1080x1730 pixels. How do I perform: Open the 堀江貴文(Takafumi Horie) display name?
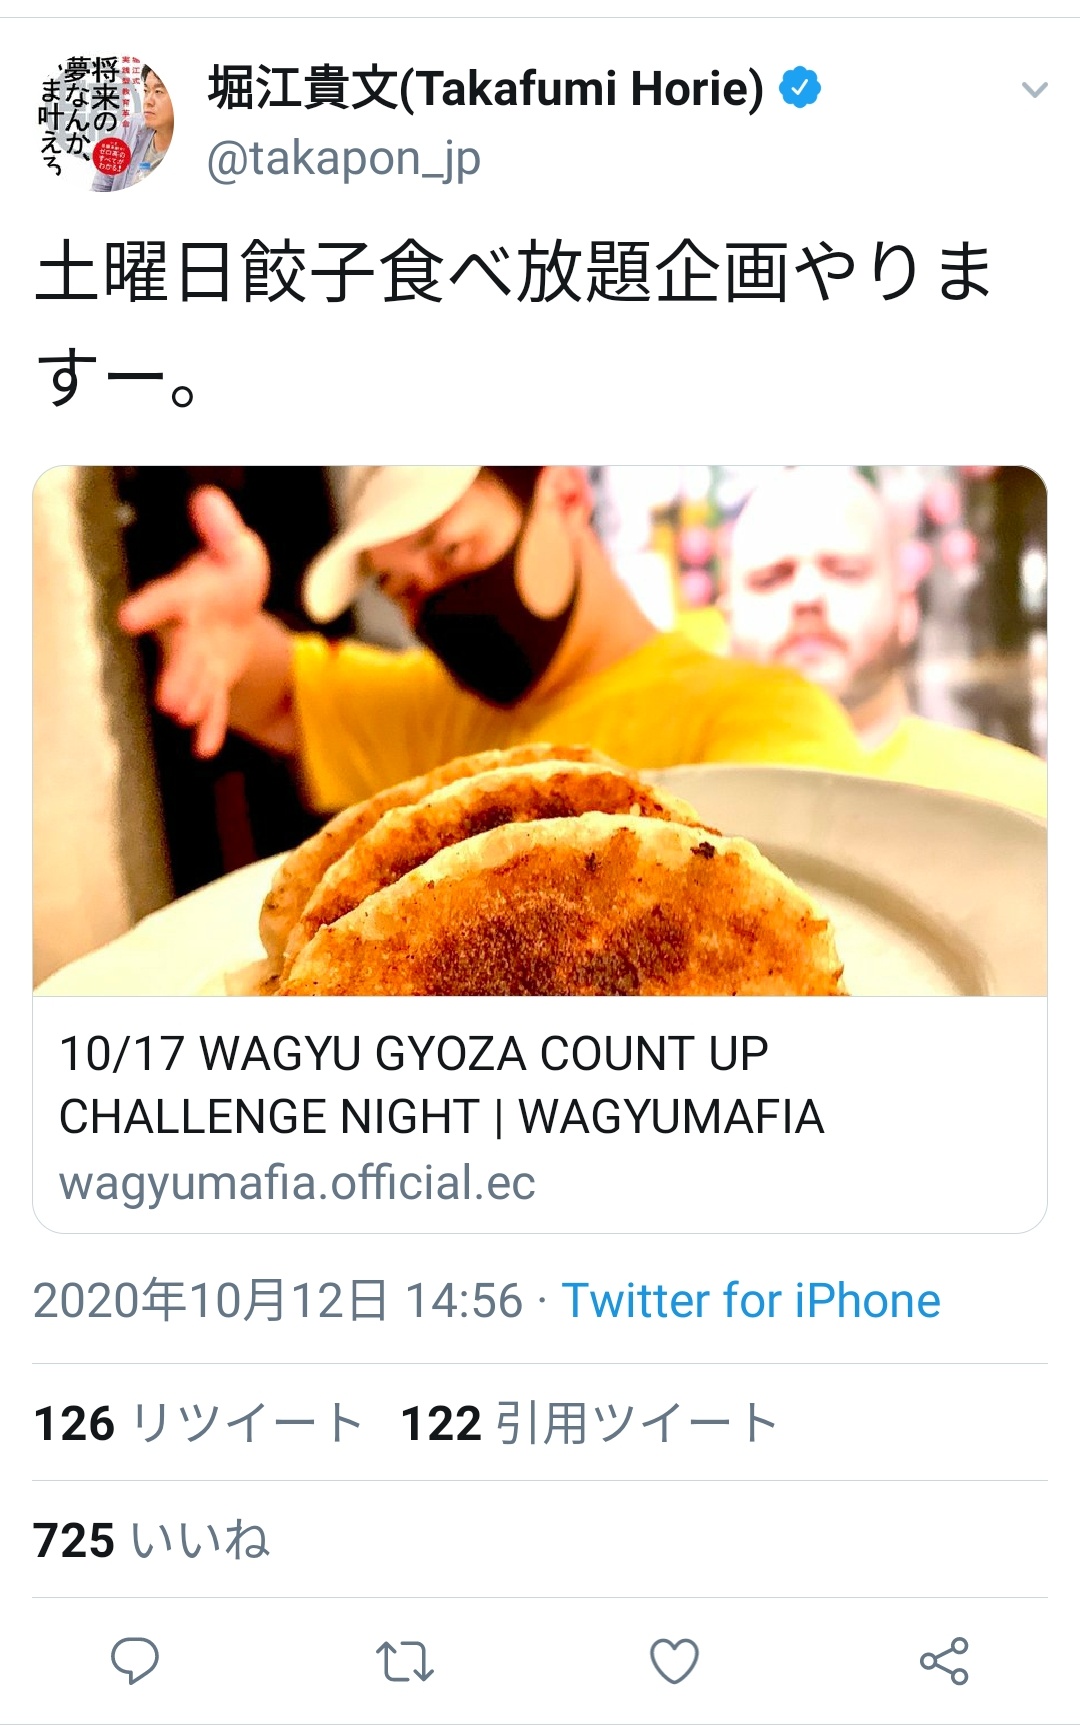coord(486,88)
